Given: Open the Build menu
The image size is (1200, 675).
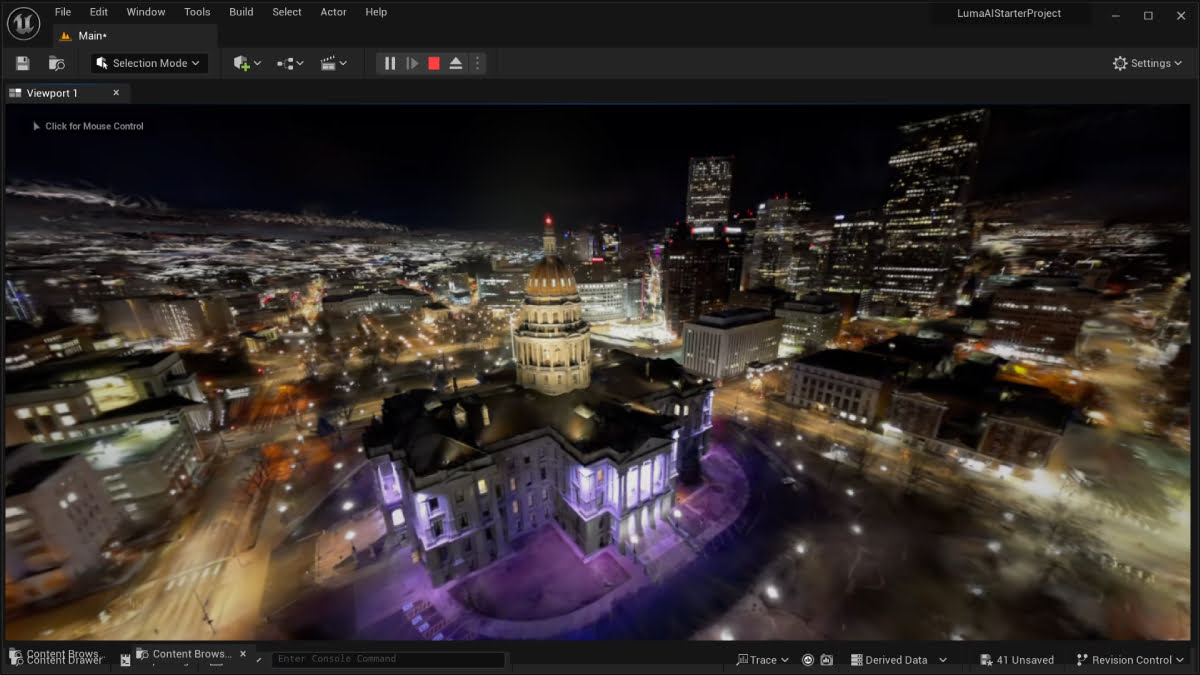Looking at the screenshot, I should tap(241, 12).
